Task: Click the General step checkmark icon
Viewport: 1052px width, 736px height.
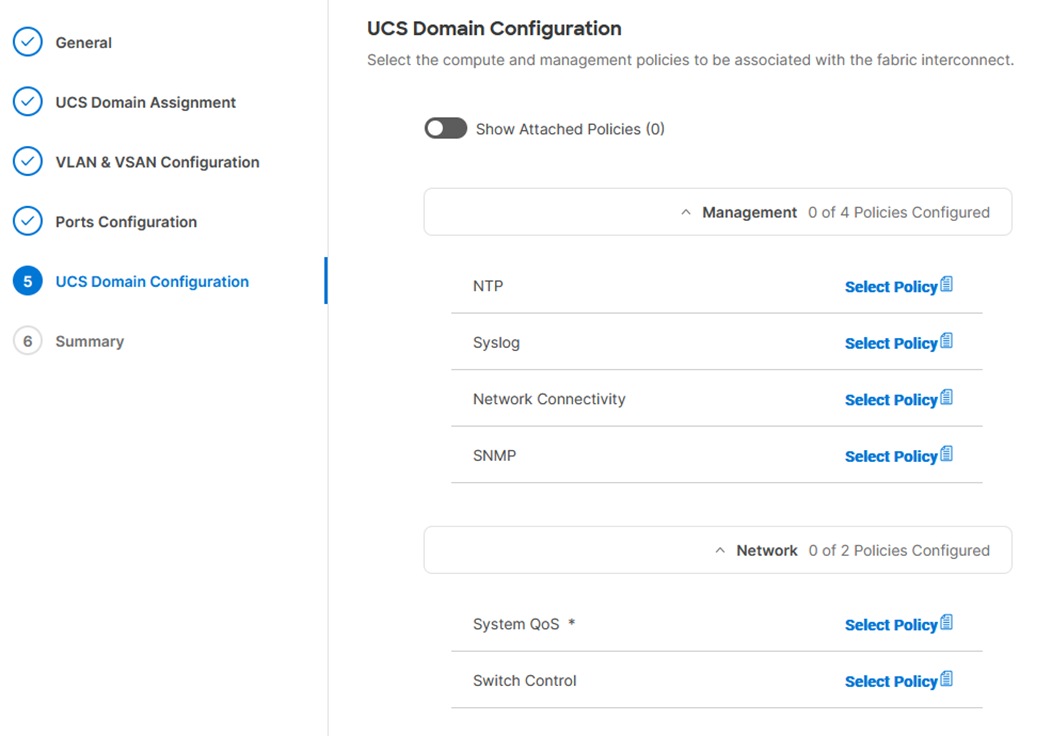Action: (x=28, y=42)
